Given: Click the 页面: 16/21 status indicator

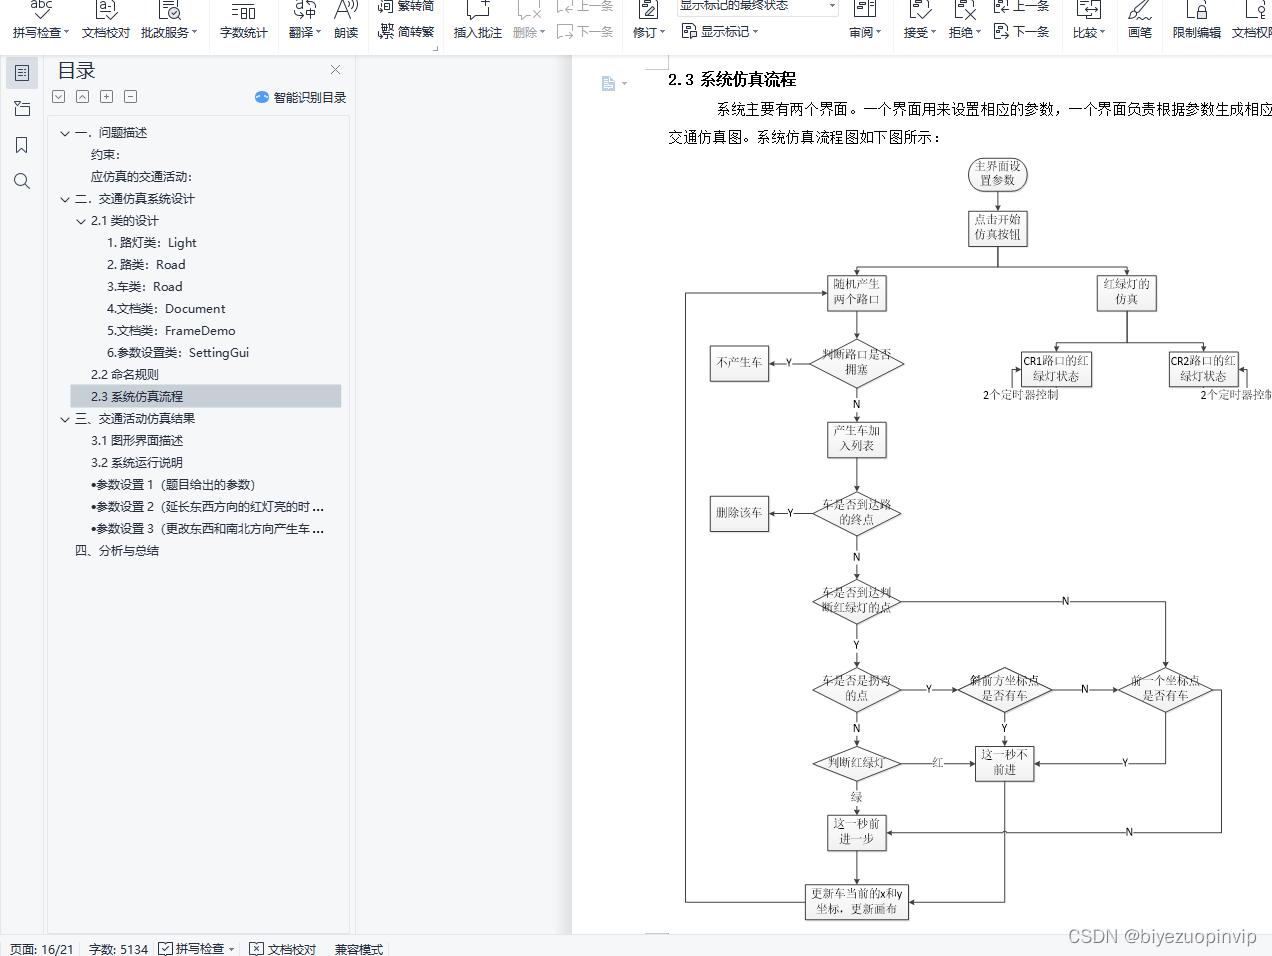Looking at the screenshot, I should (42, 949).
